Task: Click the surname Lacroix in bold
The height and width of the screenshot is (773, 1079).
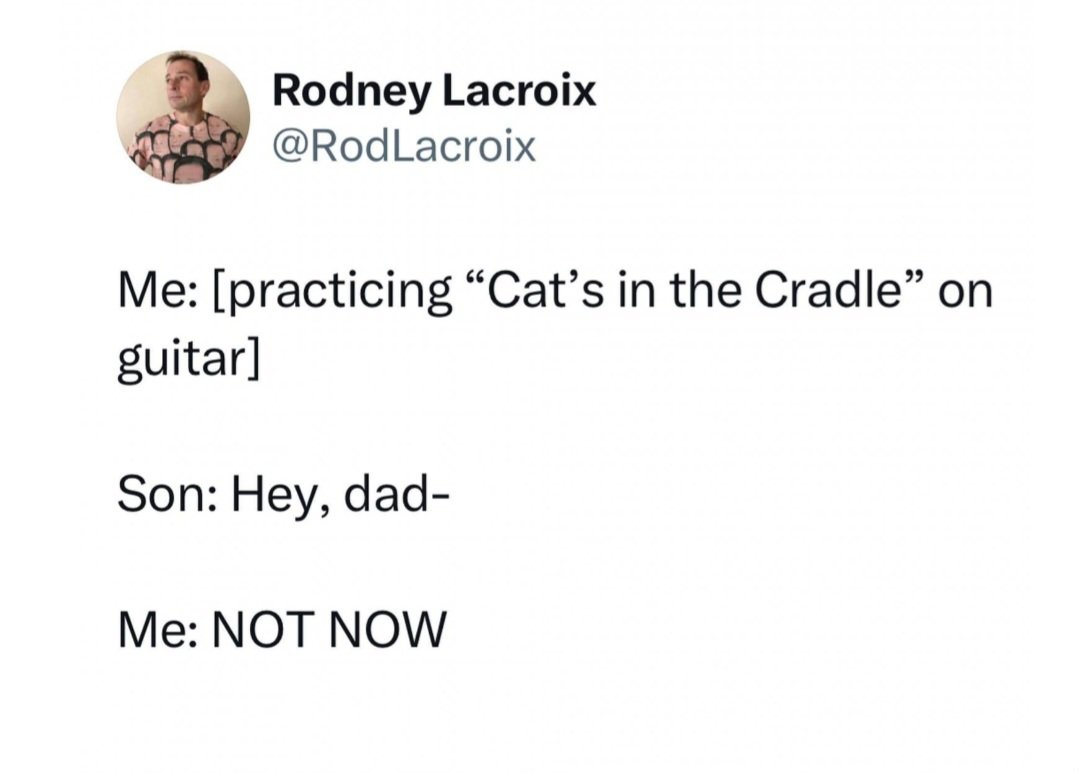Action: point(519,90)
